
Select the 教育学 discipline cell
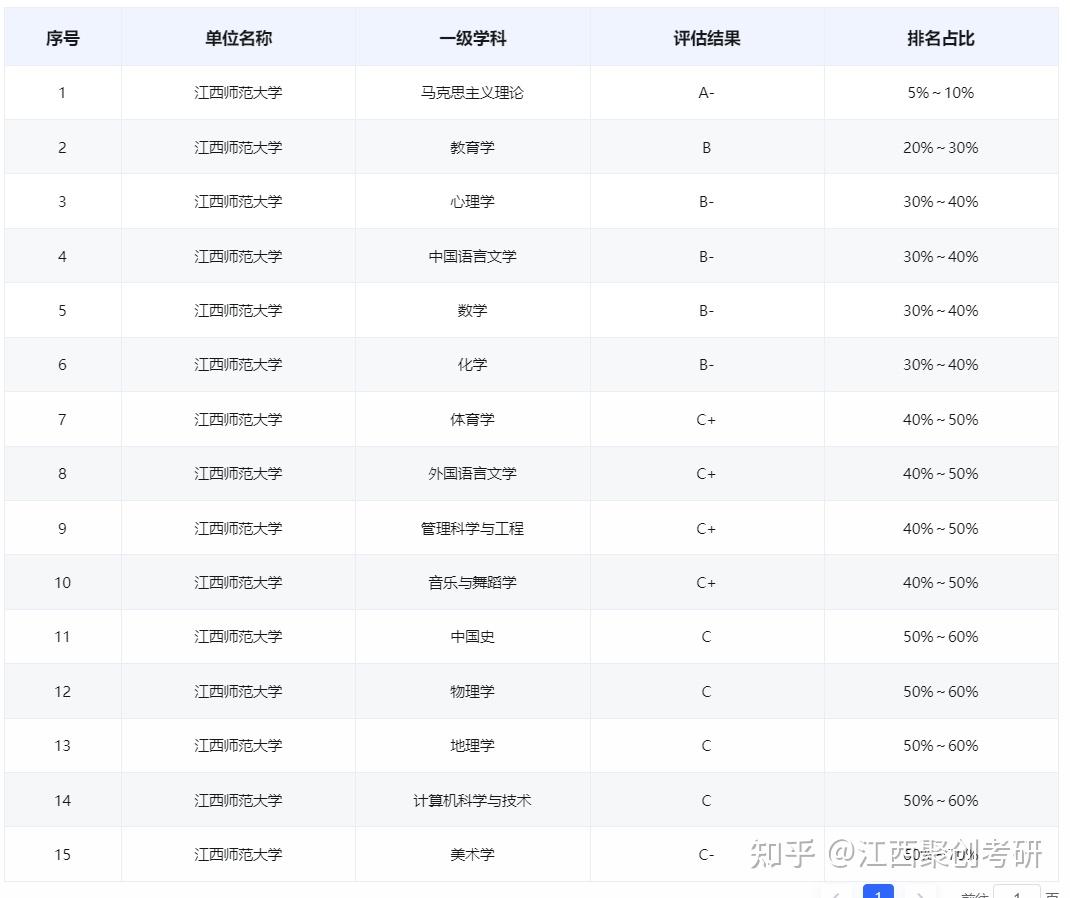[472, 147]
